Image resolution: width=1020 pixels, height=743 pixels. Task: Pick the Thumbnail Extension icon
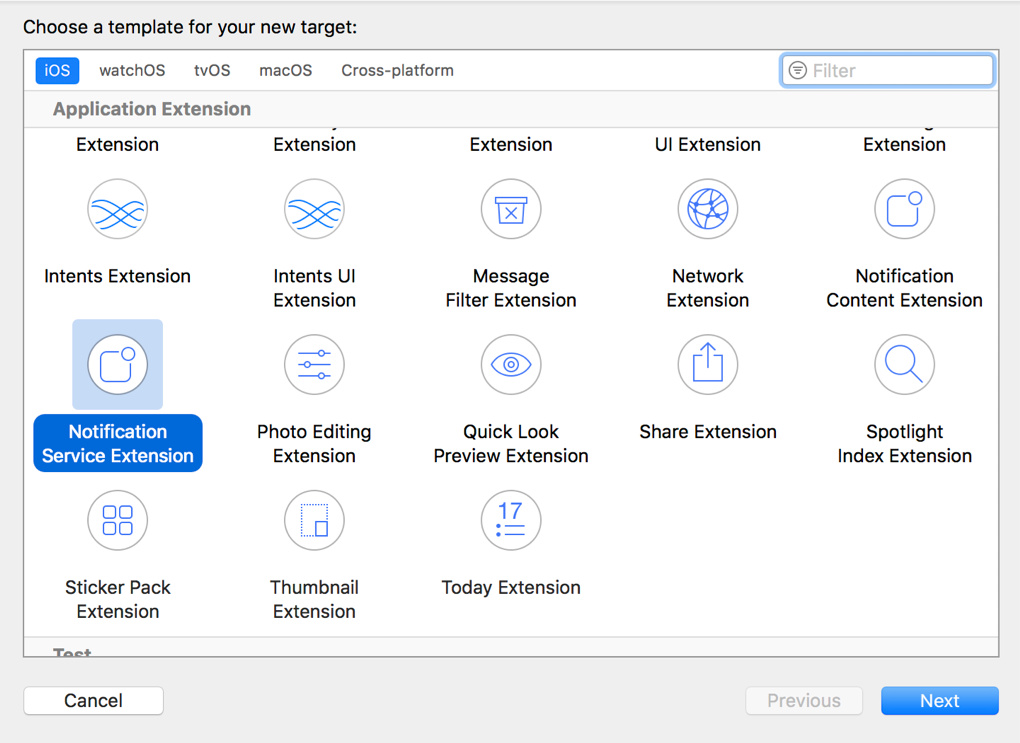314,521
